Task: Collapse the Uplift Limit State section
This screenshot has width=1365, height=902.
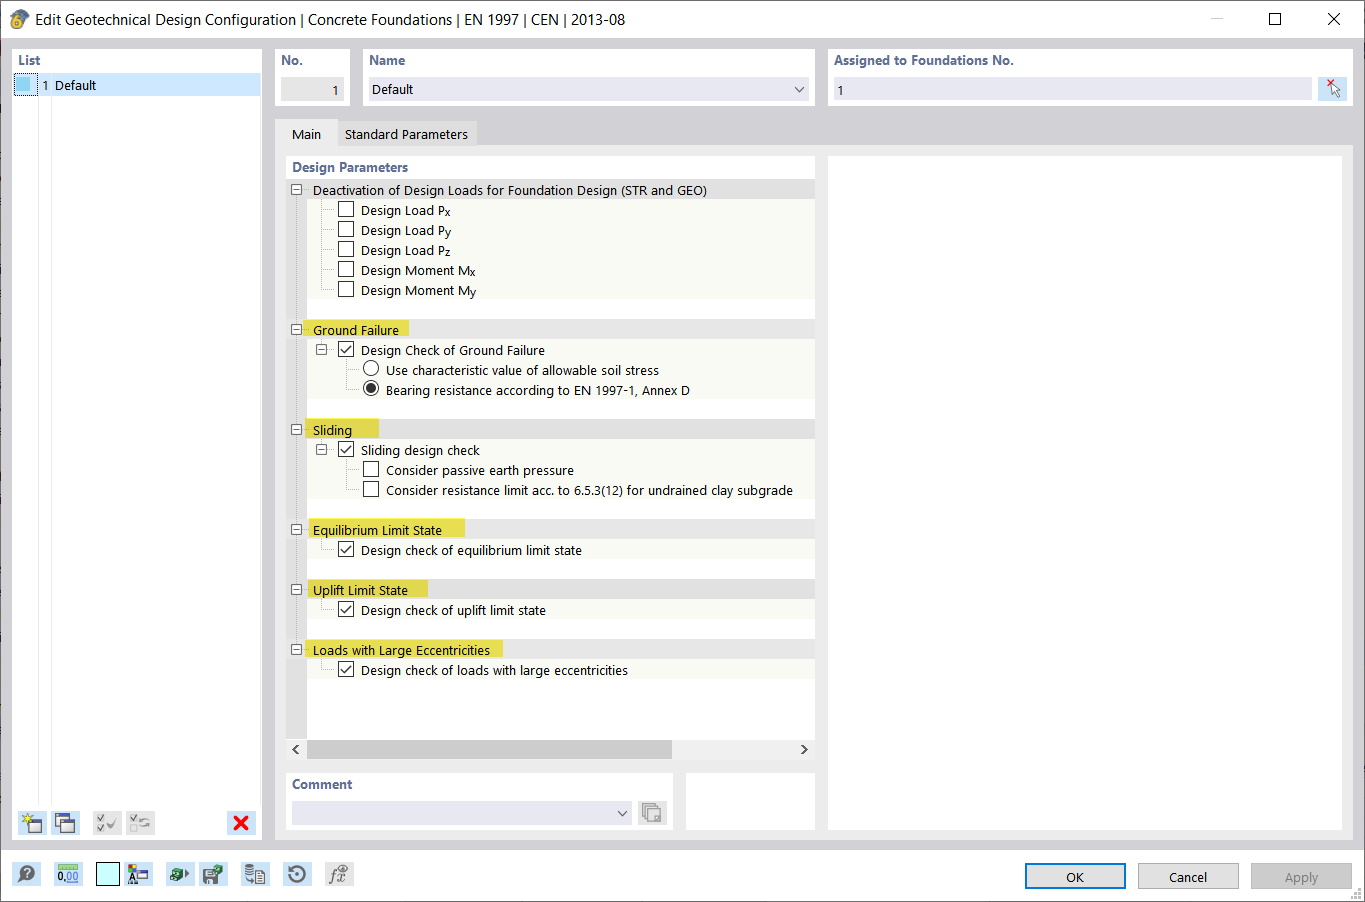Action: coord(296,589)
